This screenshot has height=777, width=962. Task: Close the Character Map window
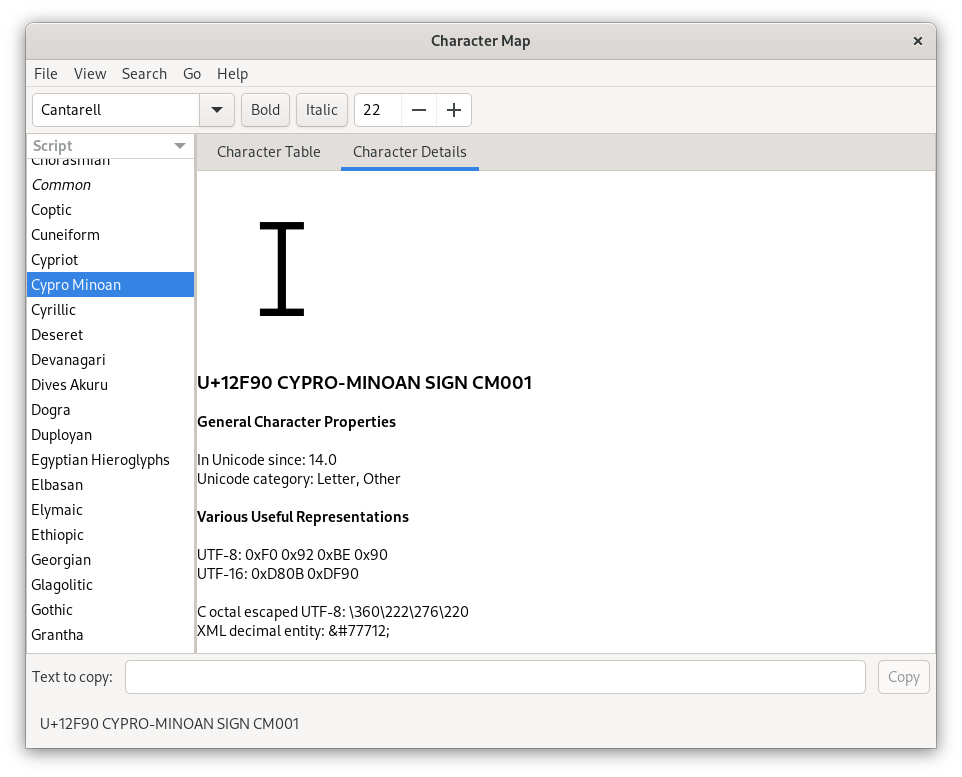tap(917, 41)
